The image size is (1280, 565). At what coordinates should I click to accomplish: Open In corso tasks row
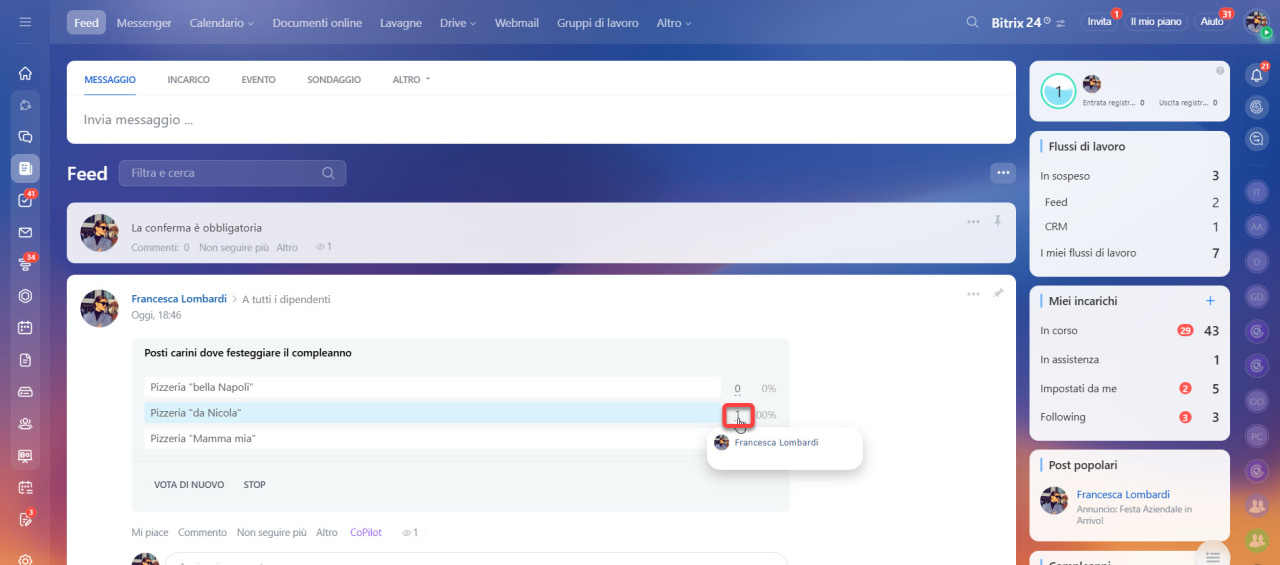1129,331
